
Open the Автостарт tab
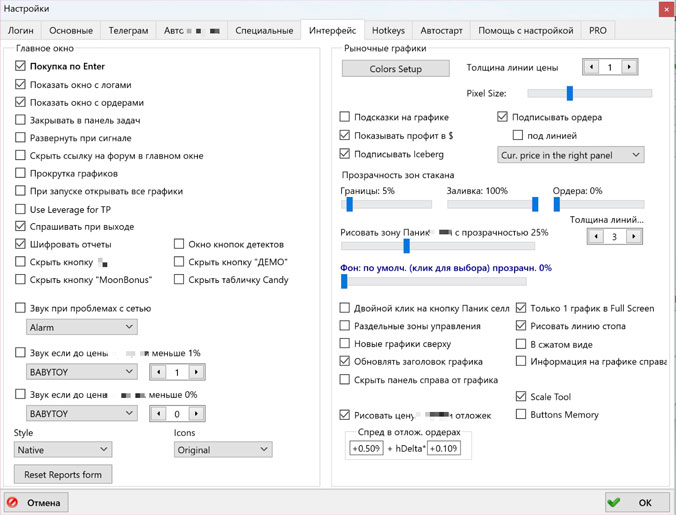(x=441, y=31)
